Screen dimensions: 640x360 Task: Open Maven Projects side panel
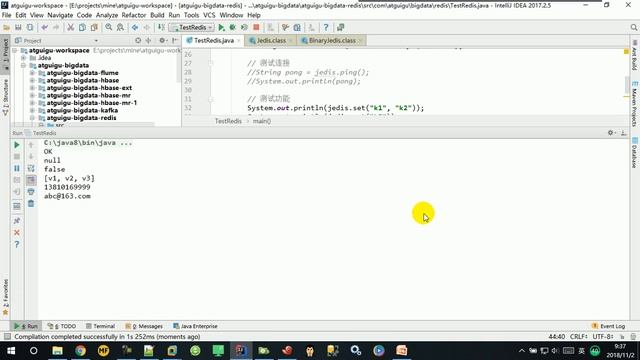click(635, 104)
